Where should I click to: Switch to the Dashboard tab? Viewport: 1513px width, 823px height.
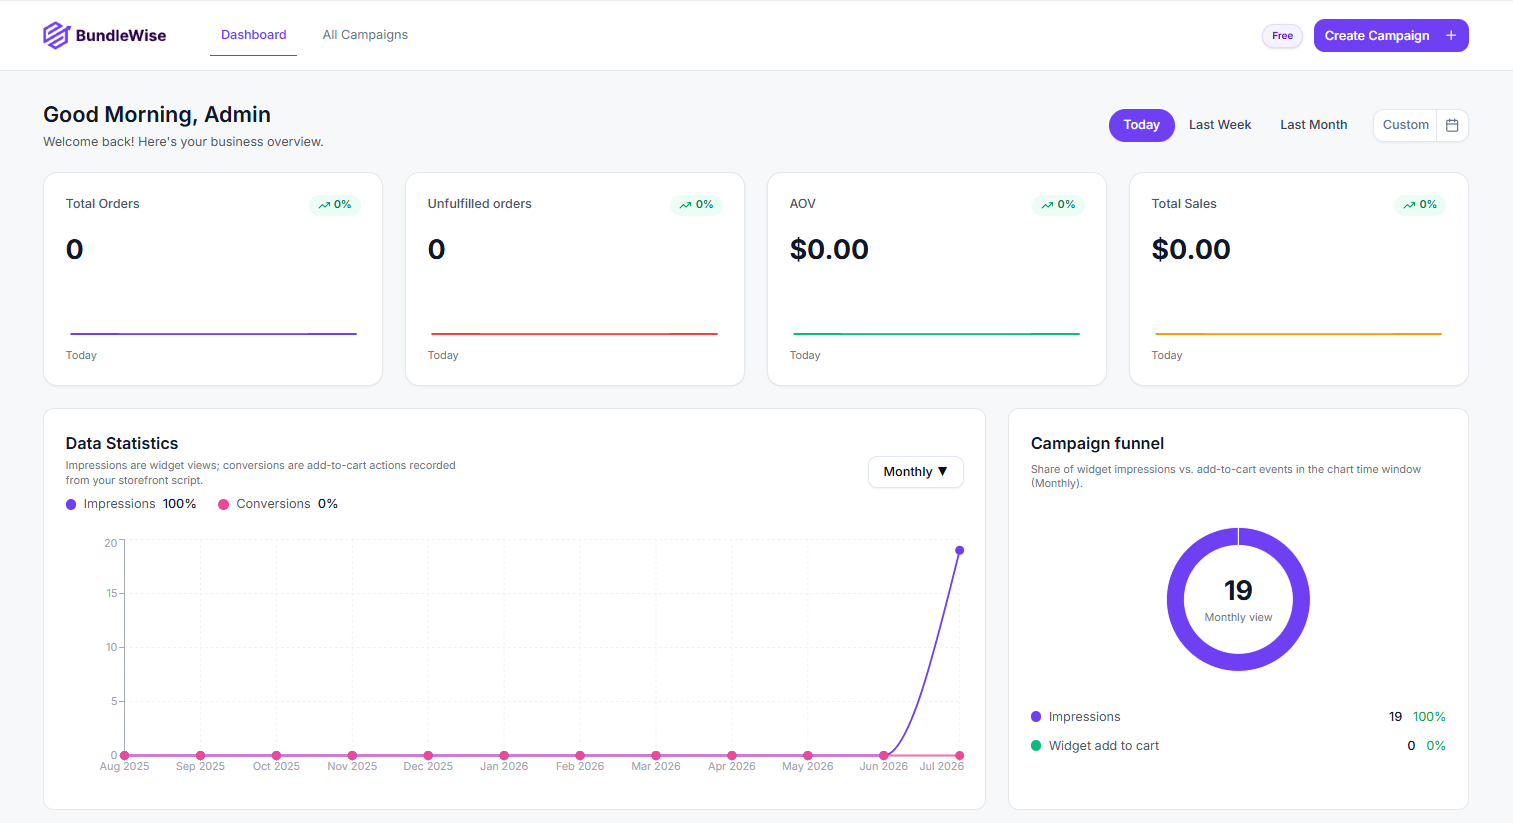pyautogui.click(x=254, y=35)
